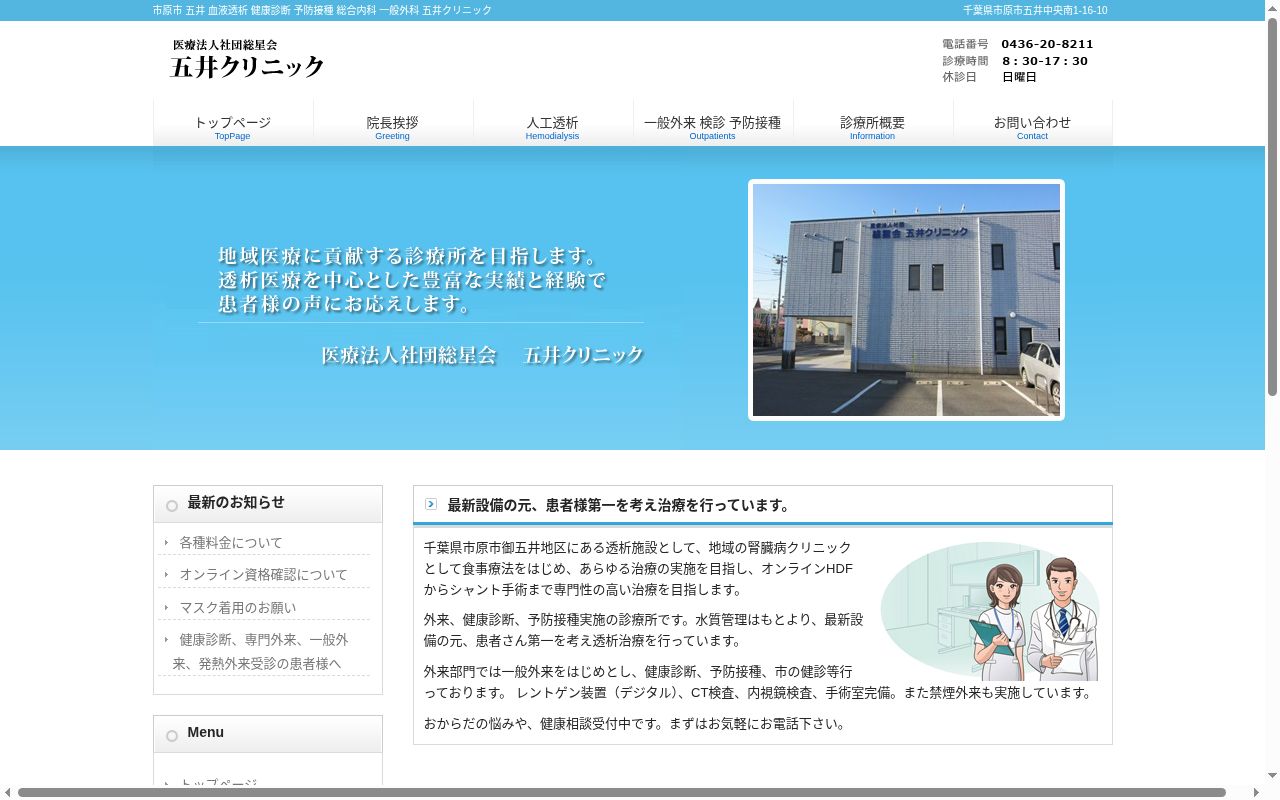Click the phone number 0436-20-8211
This screenshot has width=1280, height=800.
point(1047,44)
